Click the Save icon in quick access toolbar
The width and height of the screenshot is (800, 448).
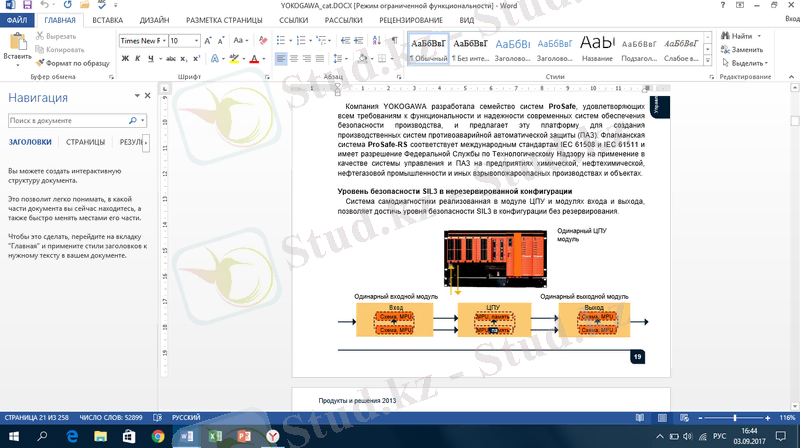click(25, 6)
